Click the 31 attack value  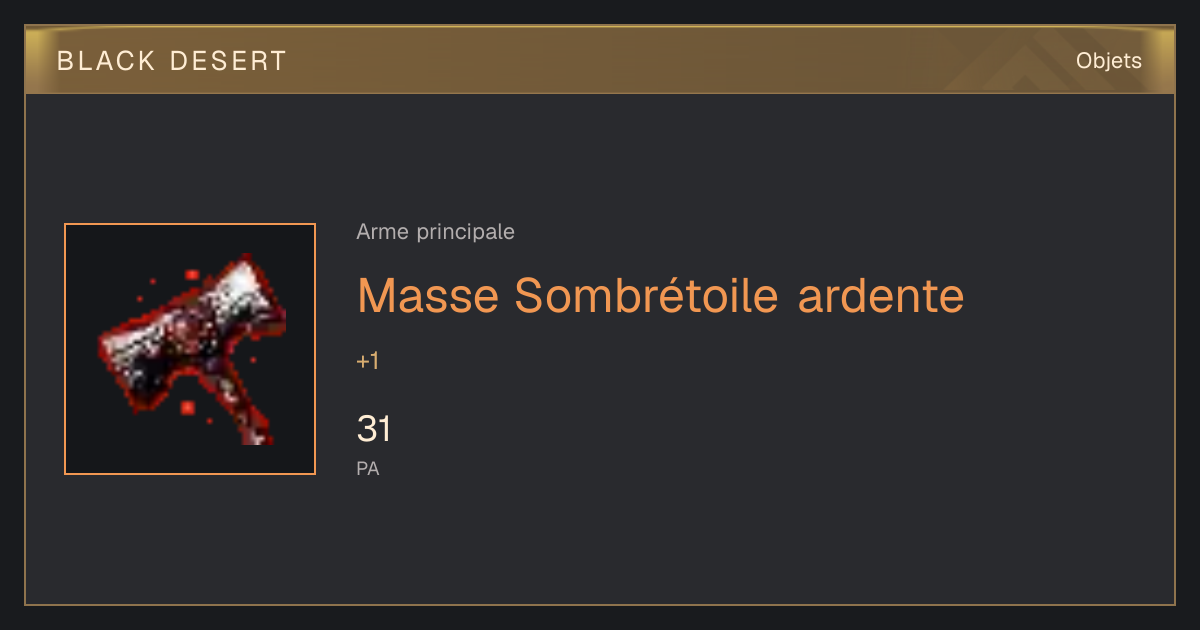tap(374, 429)
